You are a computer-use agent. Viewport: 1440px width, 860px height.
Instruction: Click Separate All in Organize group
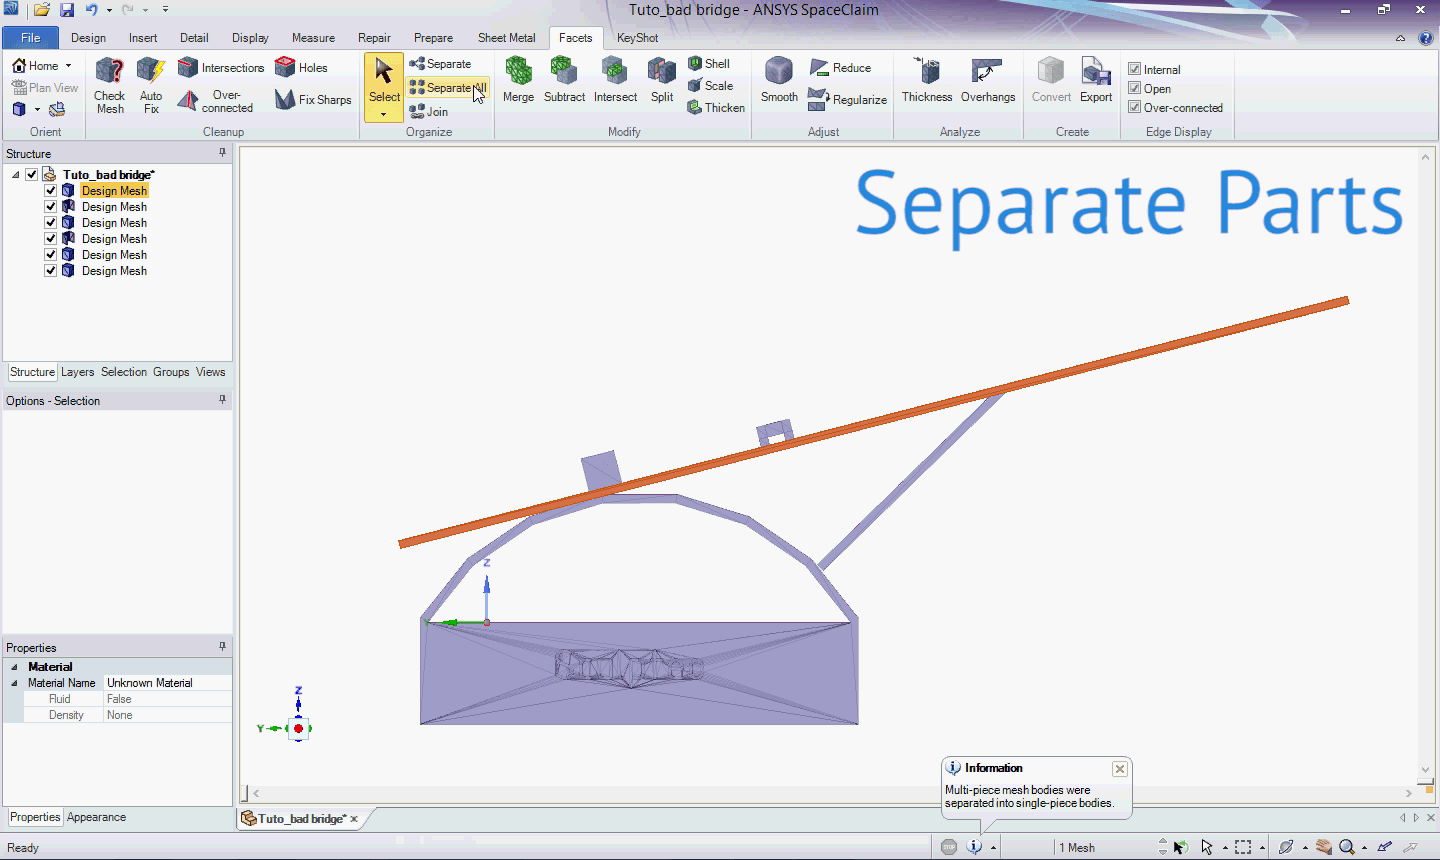click(x=448, y=88)
